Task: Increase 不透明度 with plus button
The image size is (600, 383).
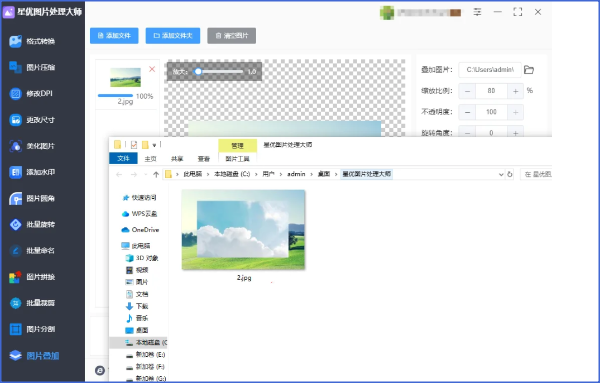Action: (515, 112)
